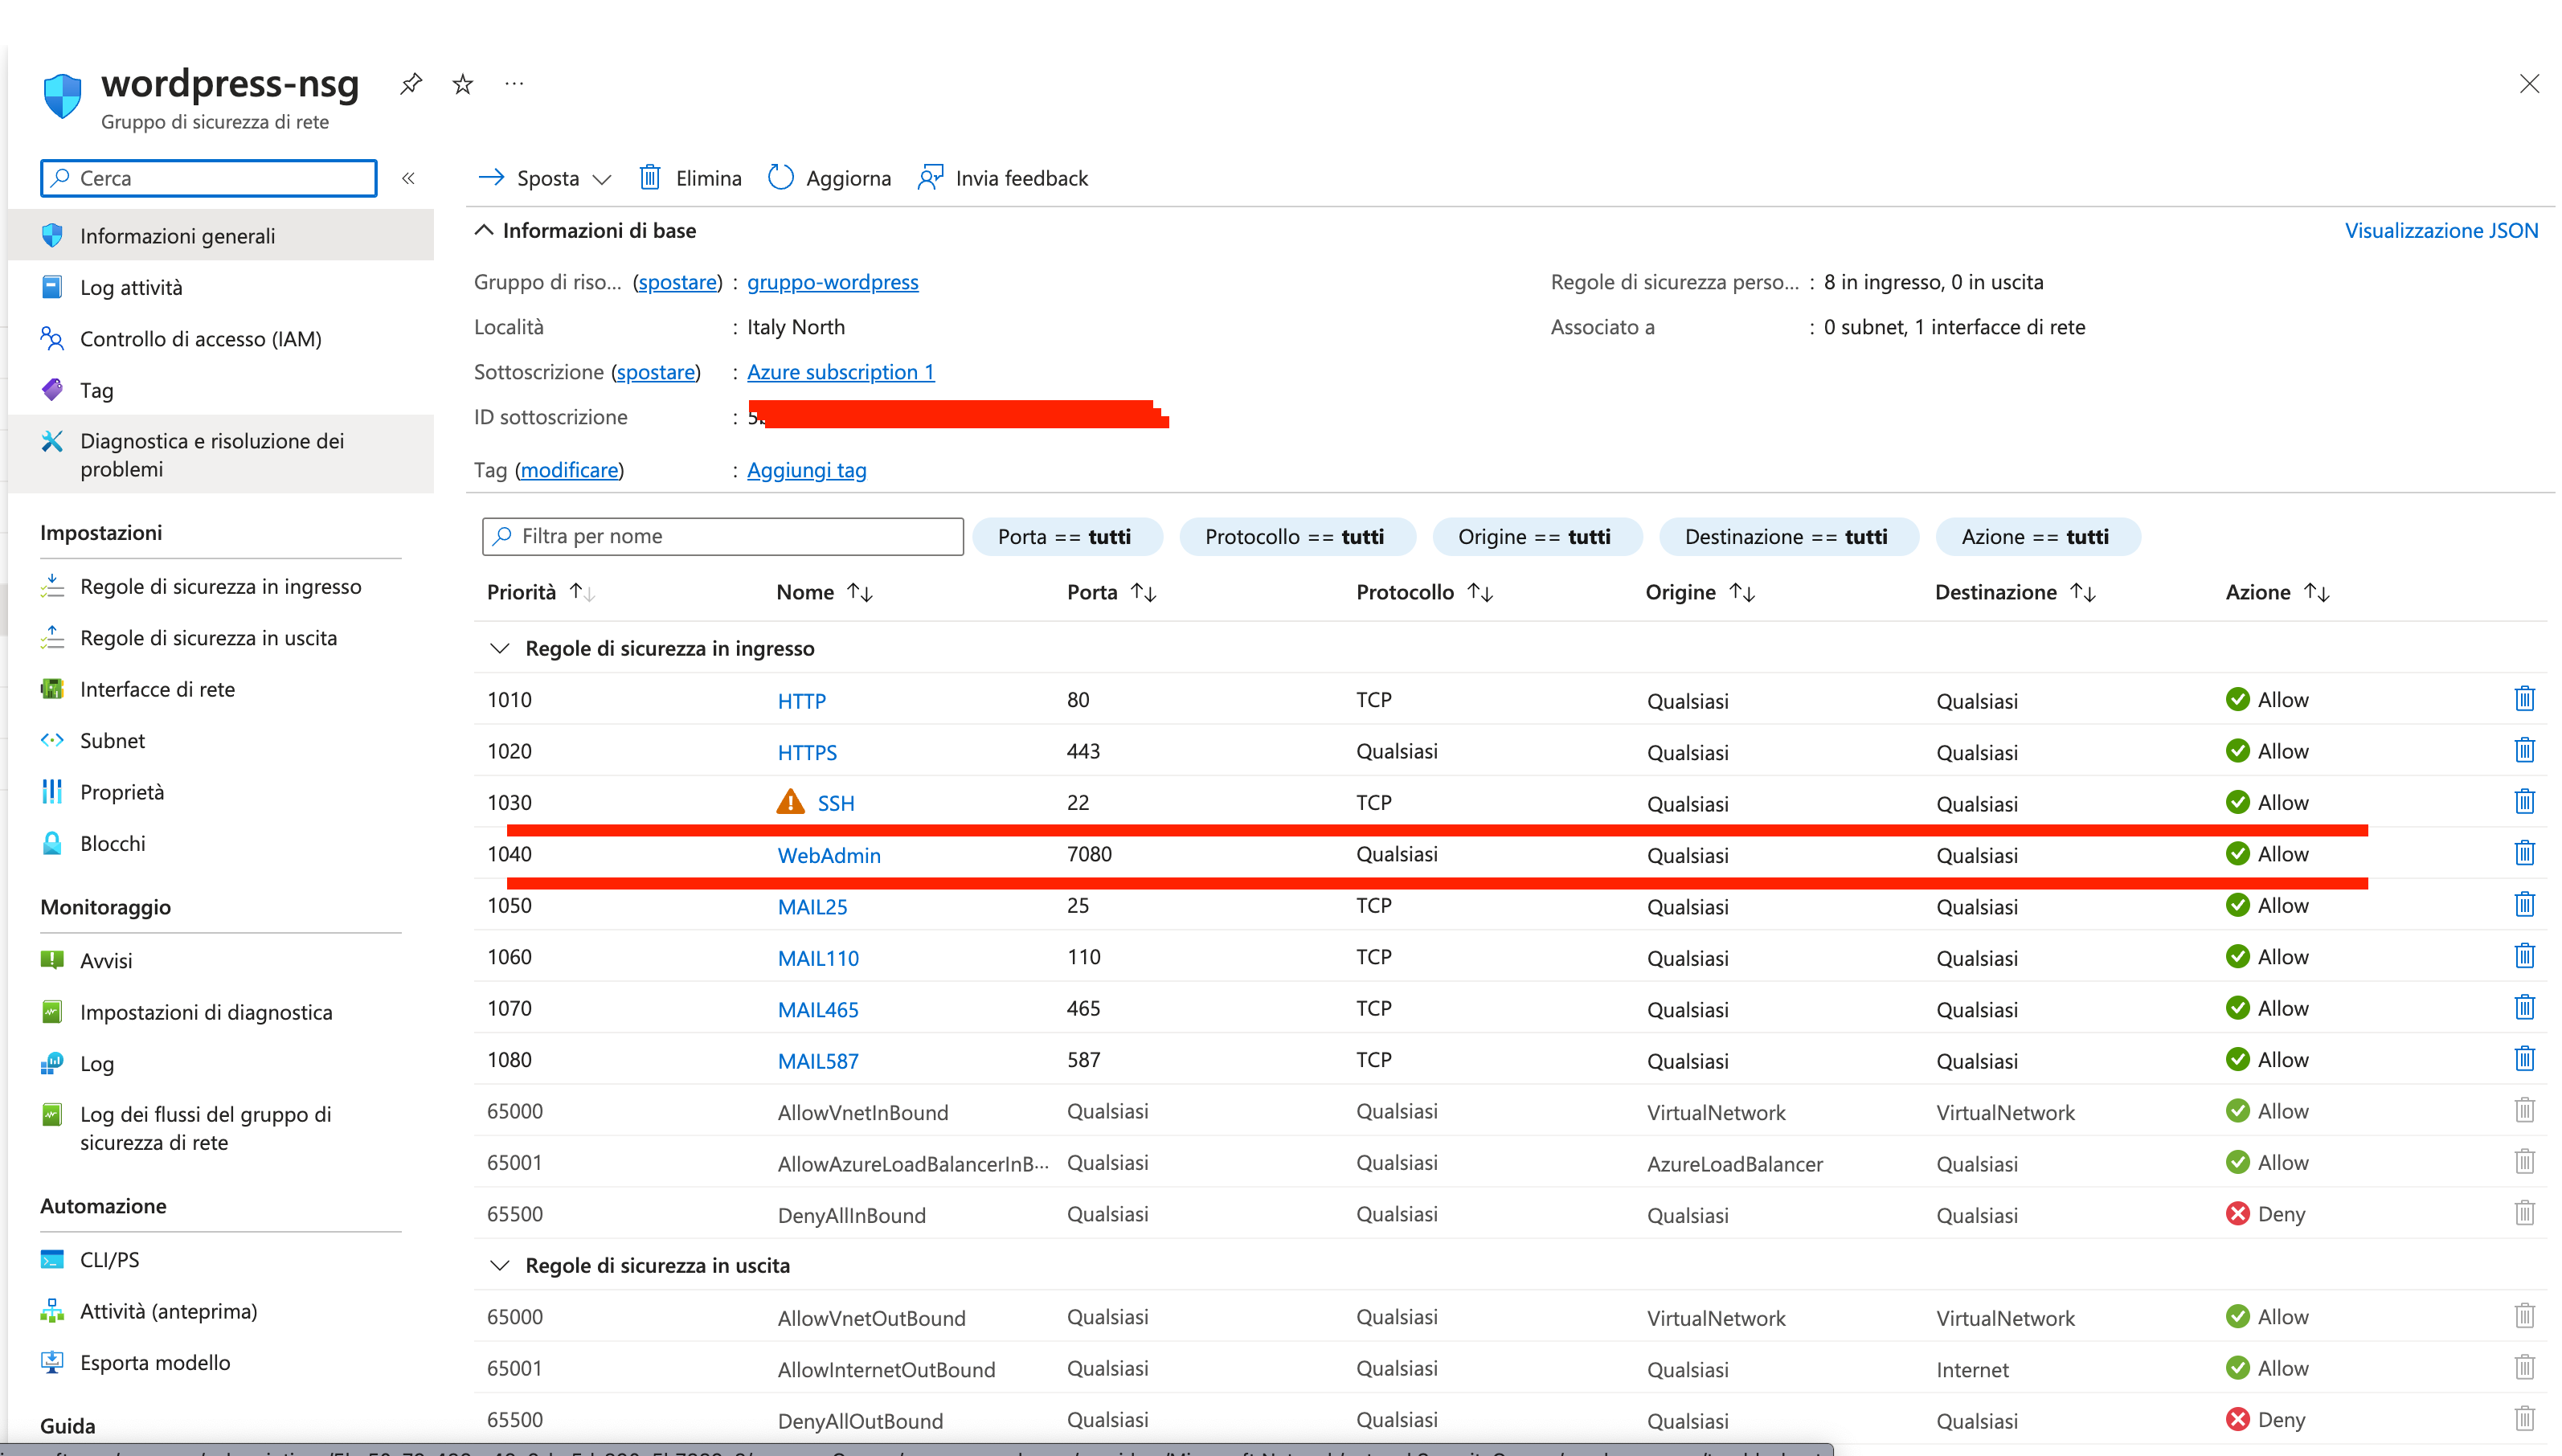Sort the table by Destinazione column

point(2015,592)
